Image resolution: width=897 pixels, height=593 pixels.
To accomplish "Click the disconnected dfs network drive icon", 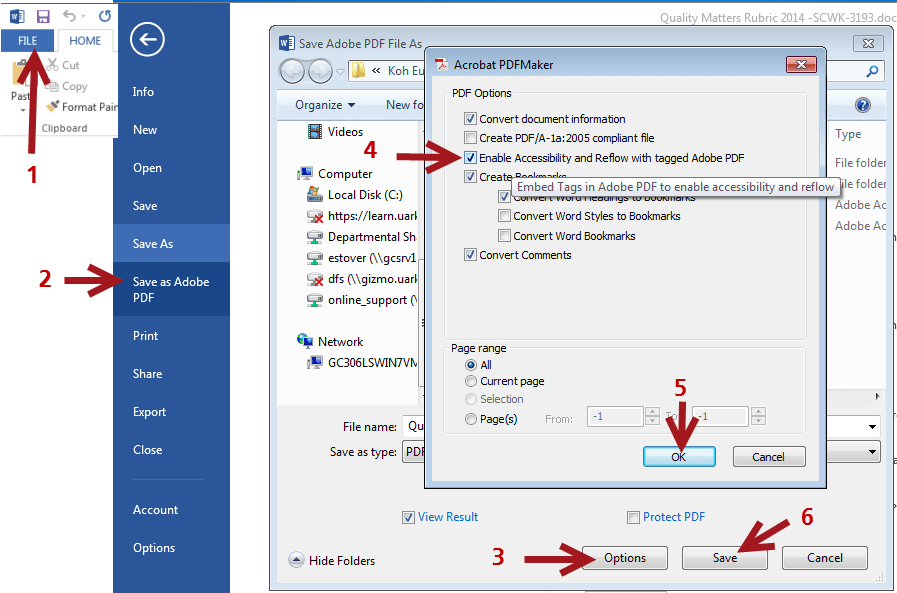I will click(315, 279).
